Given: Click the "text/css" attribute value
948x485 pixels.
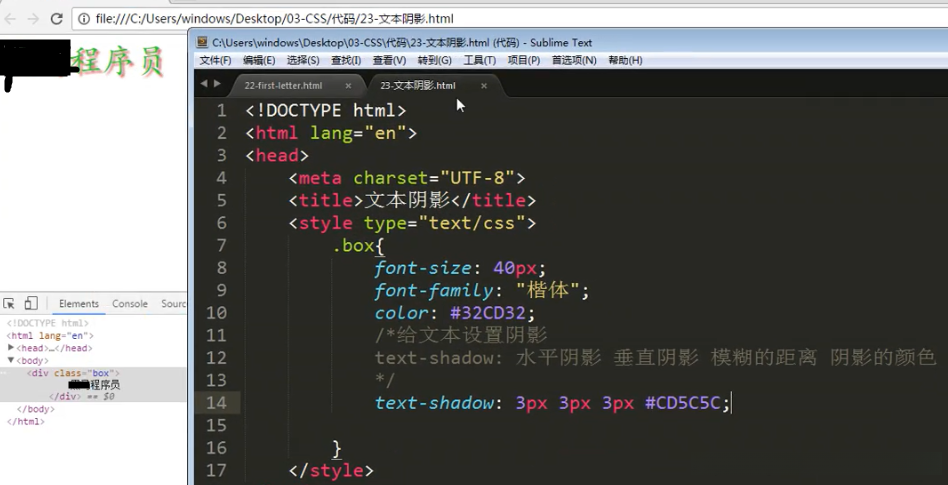Looking at the screenshot, I should (472, 223).
